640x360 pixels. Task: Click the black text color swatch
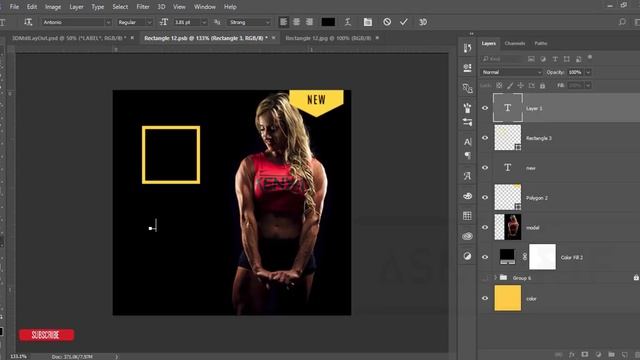pos(328,22)
